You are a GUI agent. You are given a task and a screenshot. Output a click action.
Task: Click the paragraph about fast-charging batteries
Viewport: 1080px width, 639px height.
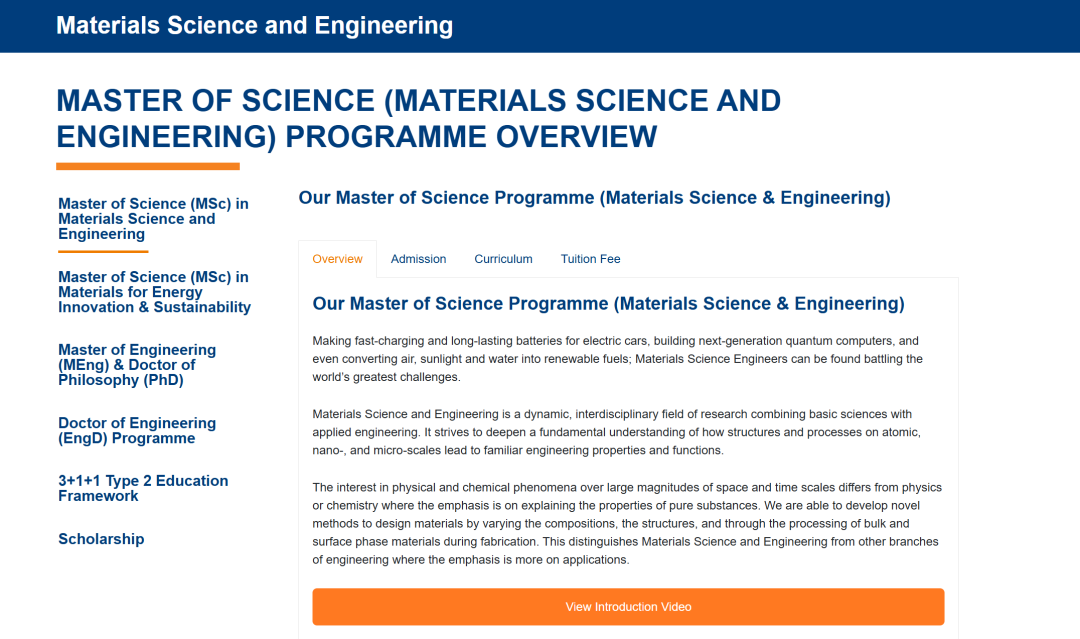(617, 359)
